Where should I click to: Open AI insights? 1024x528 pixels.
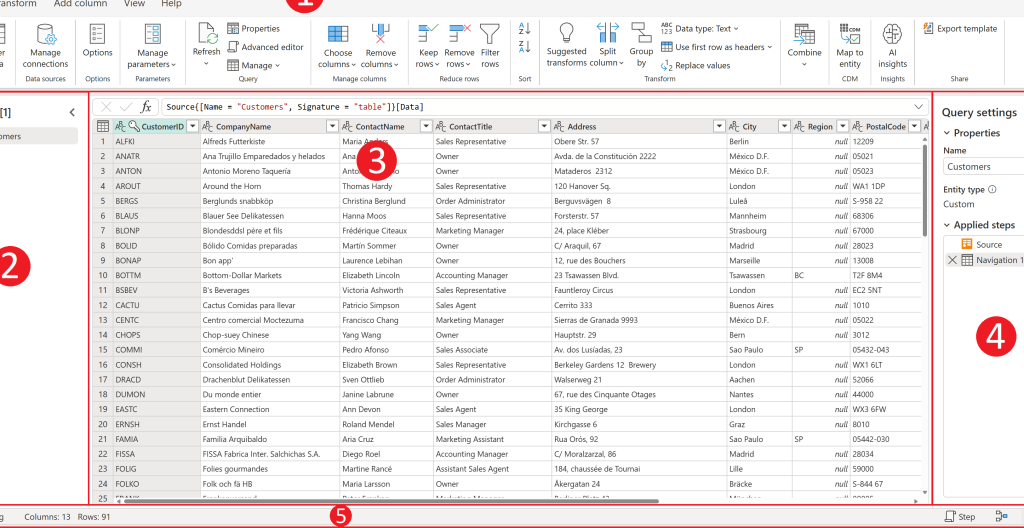pyautogui.click(x=892, y=46)
